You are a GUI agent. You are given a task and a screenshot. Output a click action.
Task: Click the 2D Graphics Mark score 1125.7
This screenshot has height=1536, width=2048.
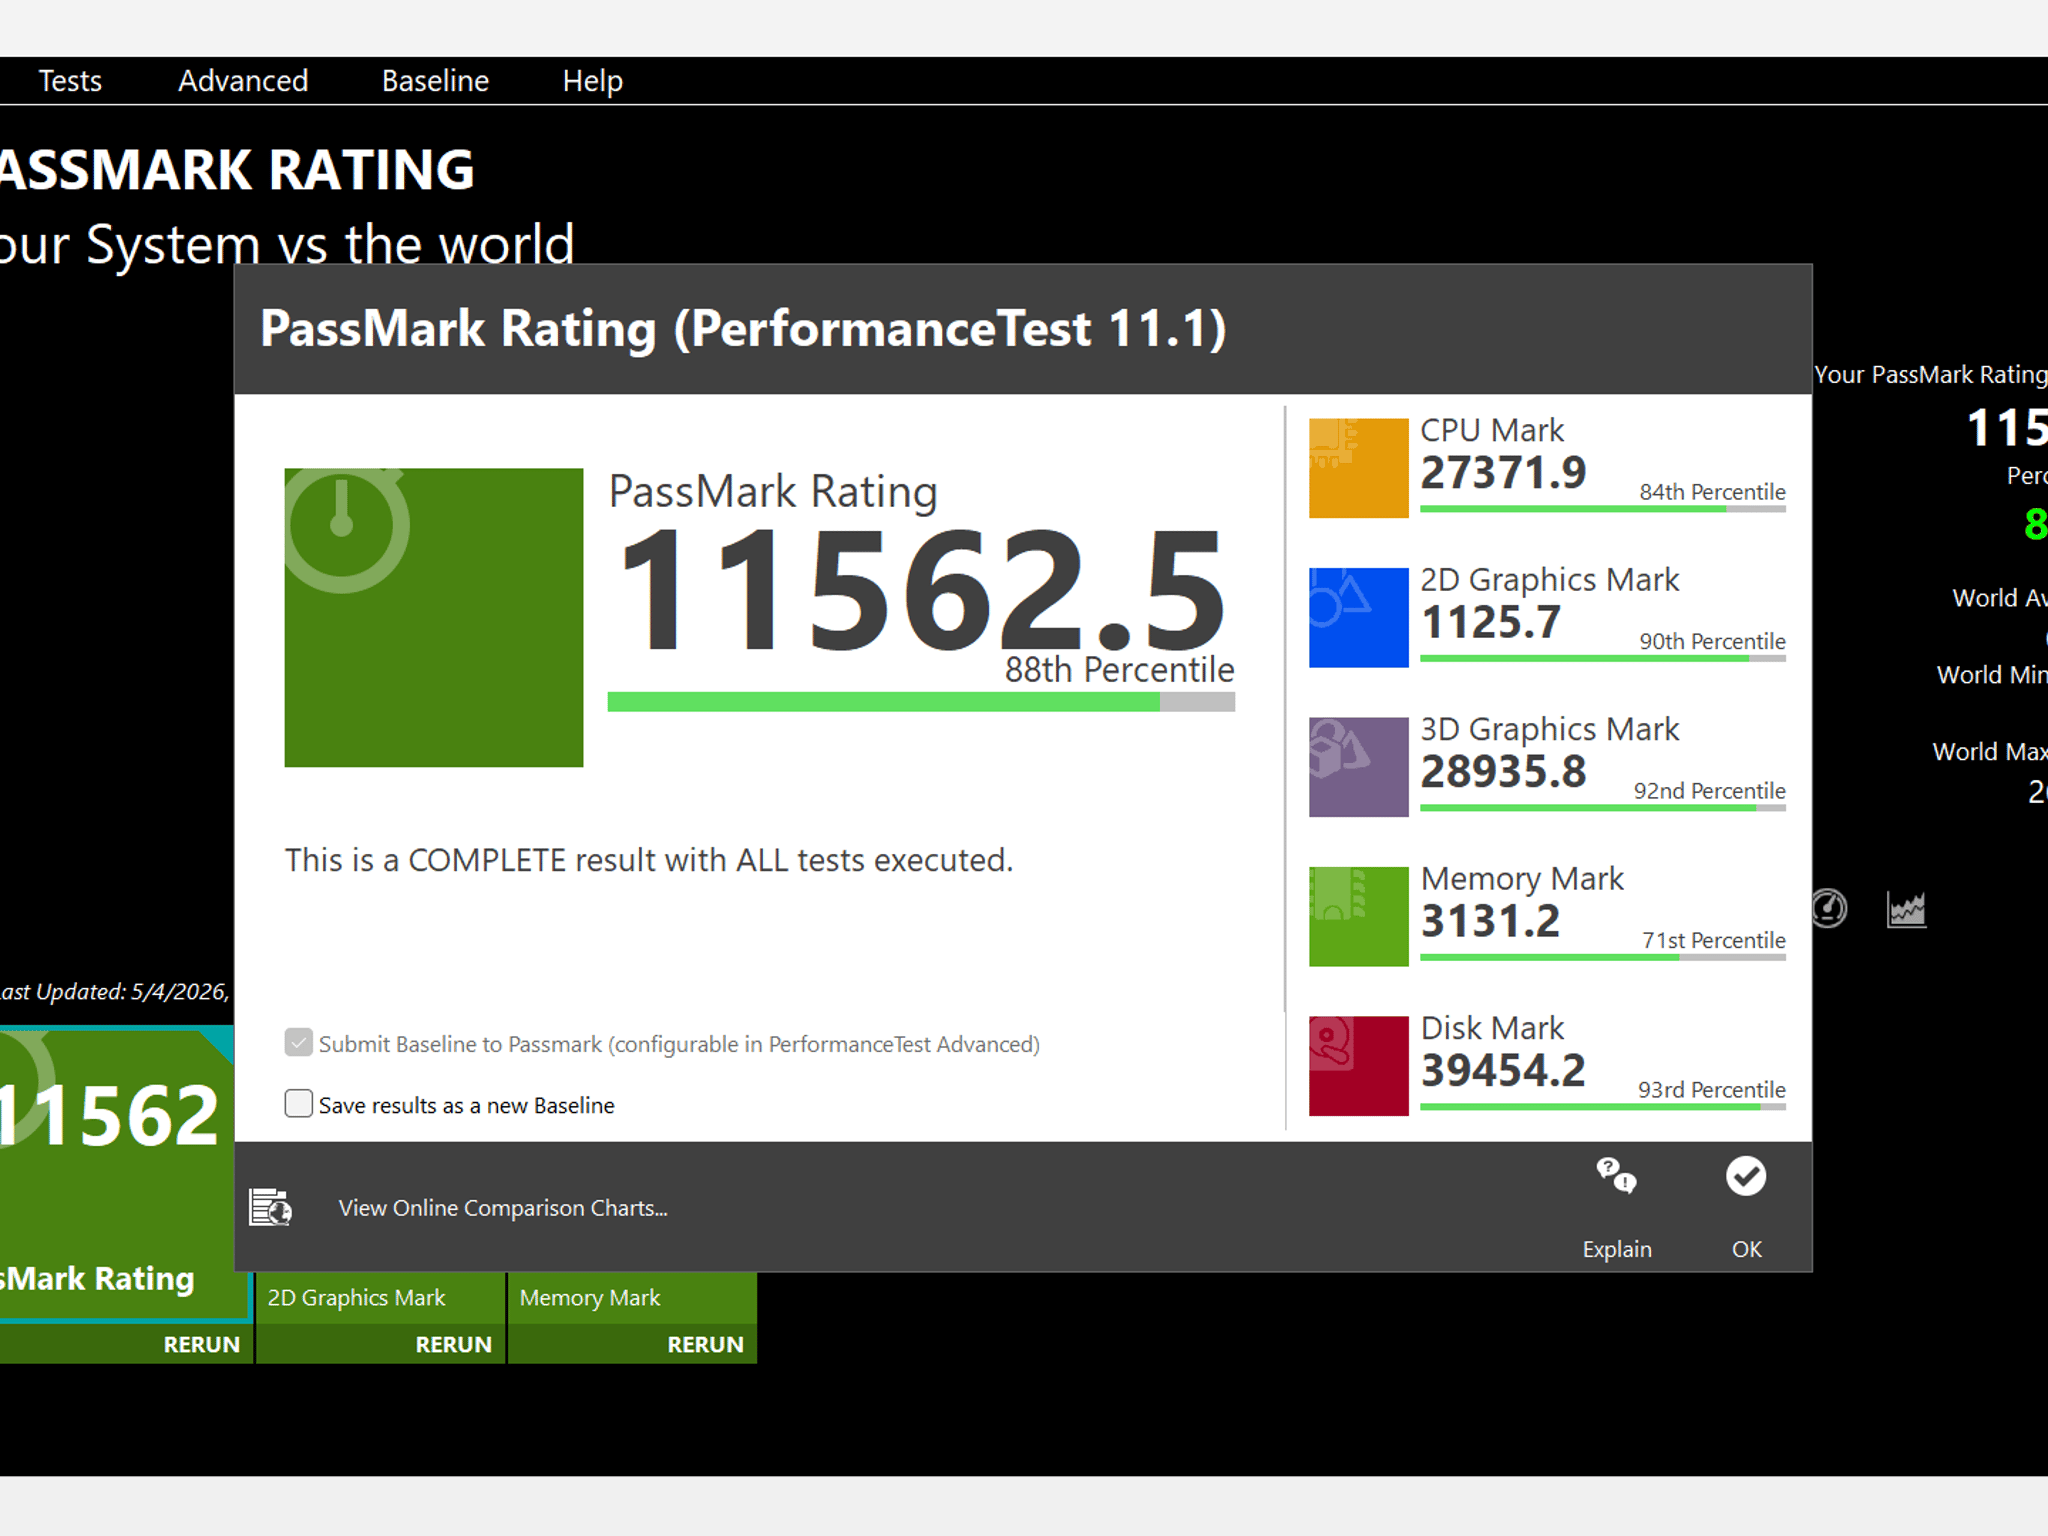pos(1490,622)
